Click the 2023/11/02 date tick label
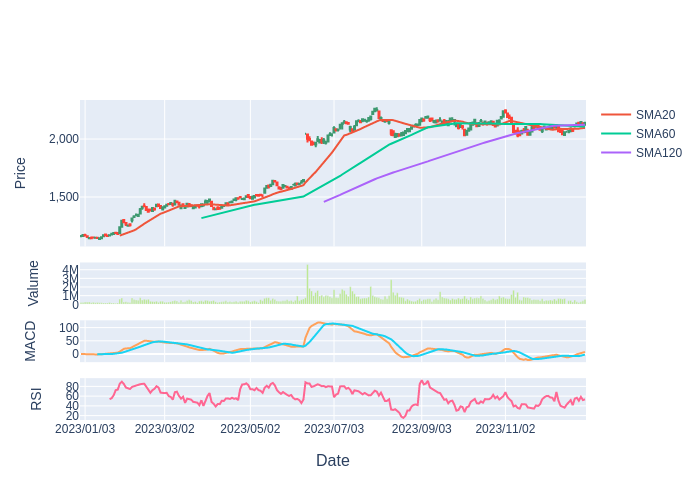The image size is (700, 500). 505,429
